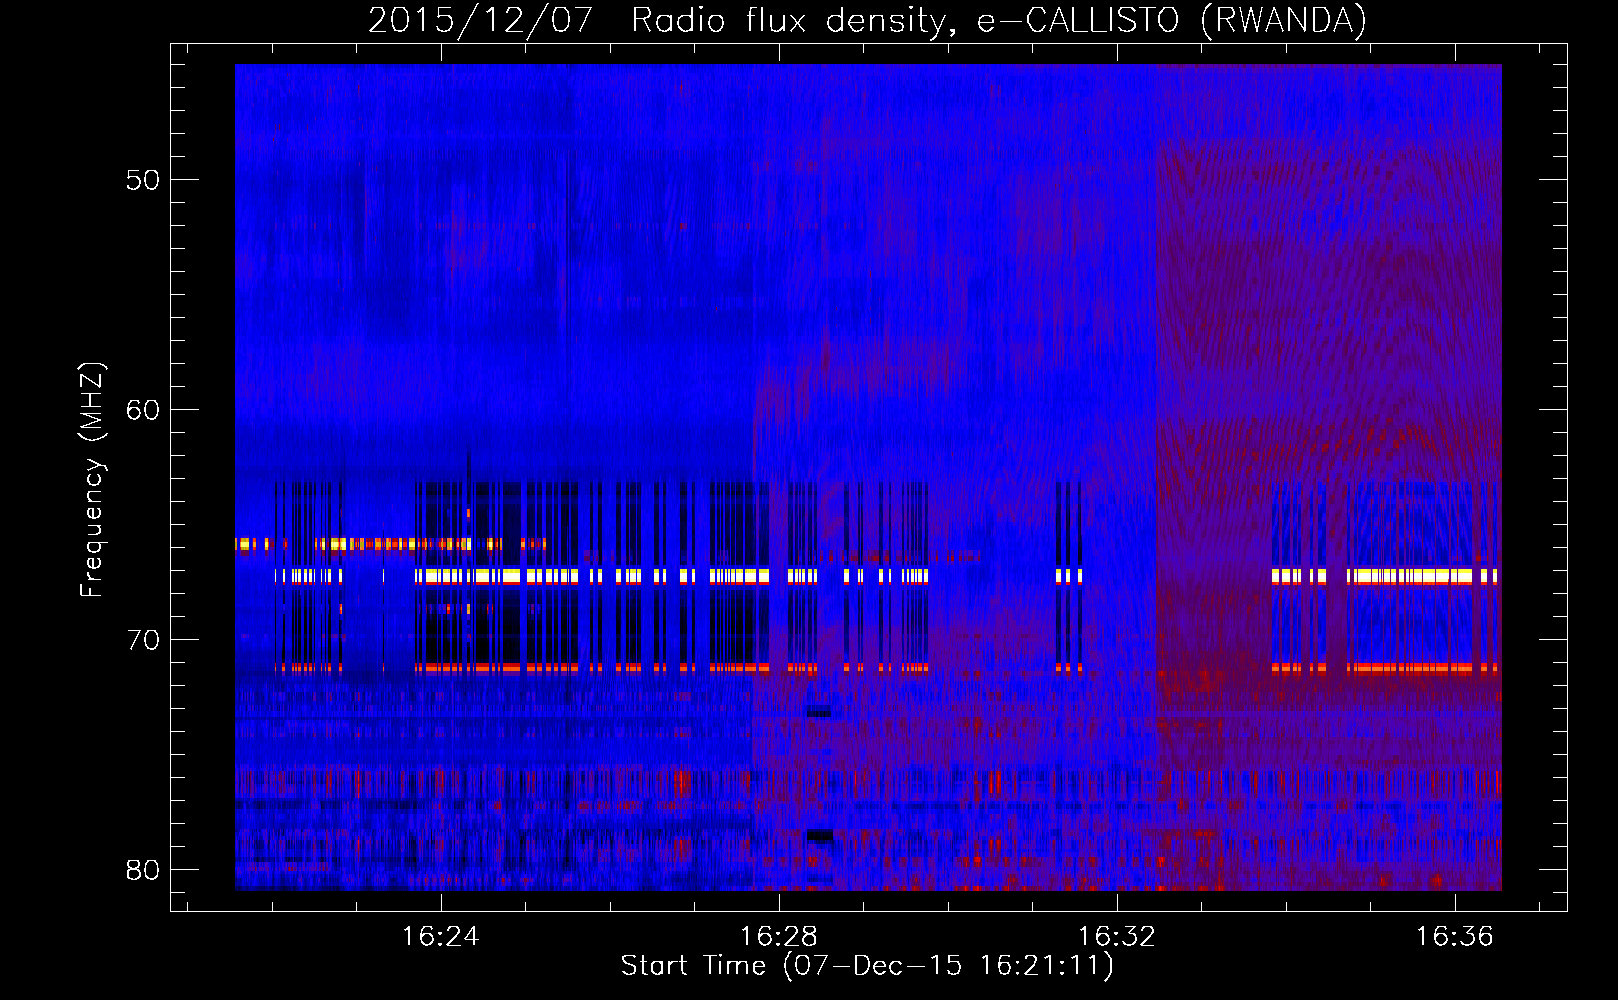Click the 80 frequency tick label
This screenshot has width=1618, height=1000.
click(143, 870)
